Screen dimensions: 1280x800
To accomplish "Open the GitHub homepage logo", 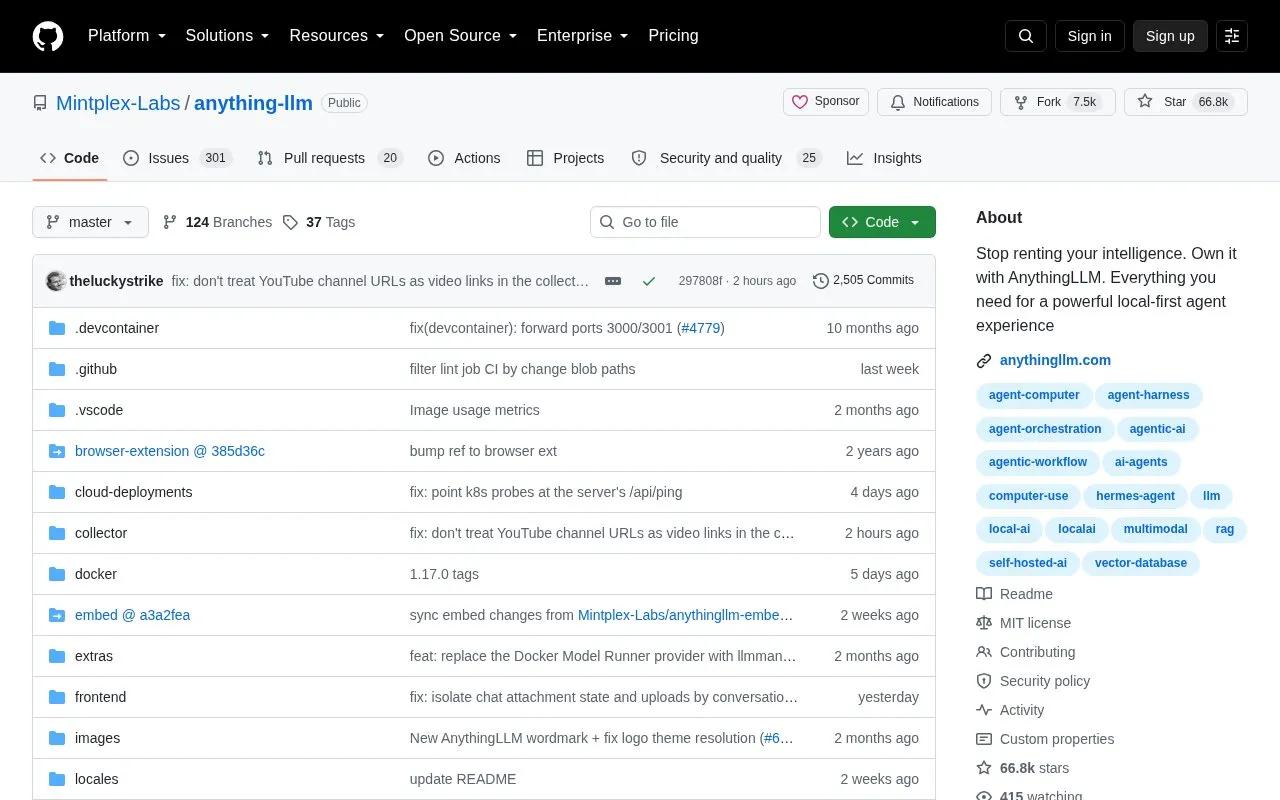I will tap(48, 36).
